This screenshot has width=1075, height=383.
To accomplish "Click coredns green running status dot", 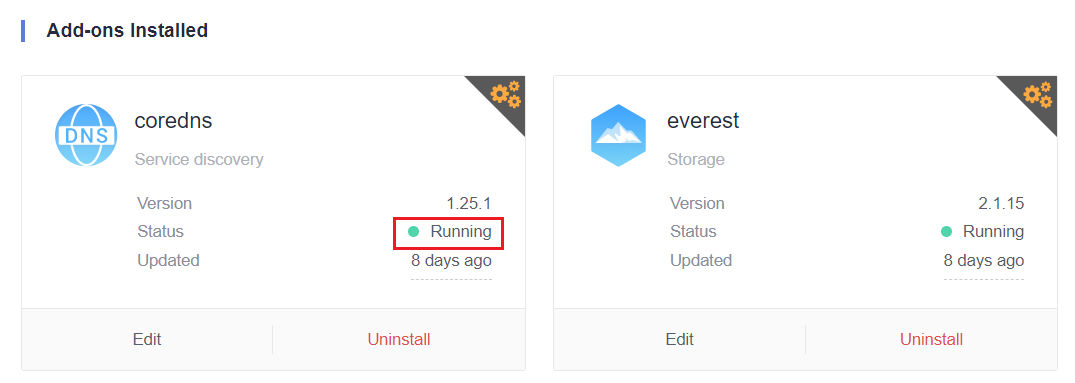I will 413,232.
